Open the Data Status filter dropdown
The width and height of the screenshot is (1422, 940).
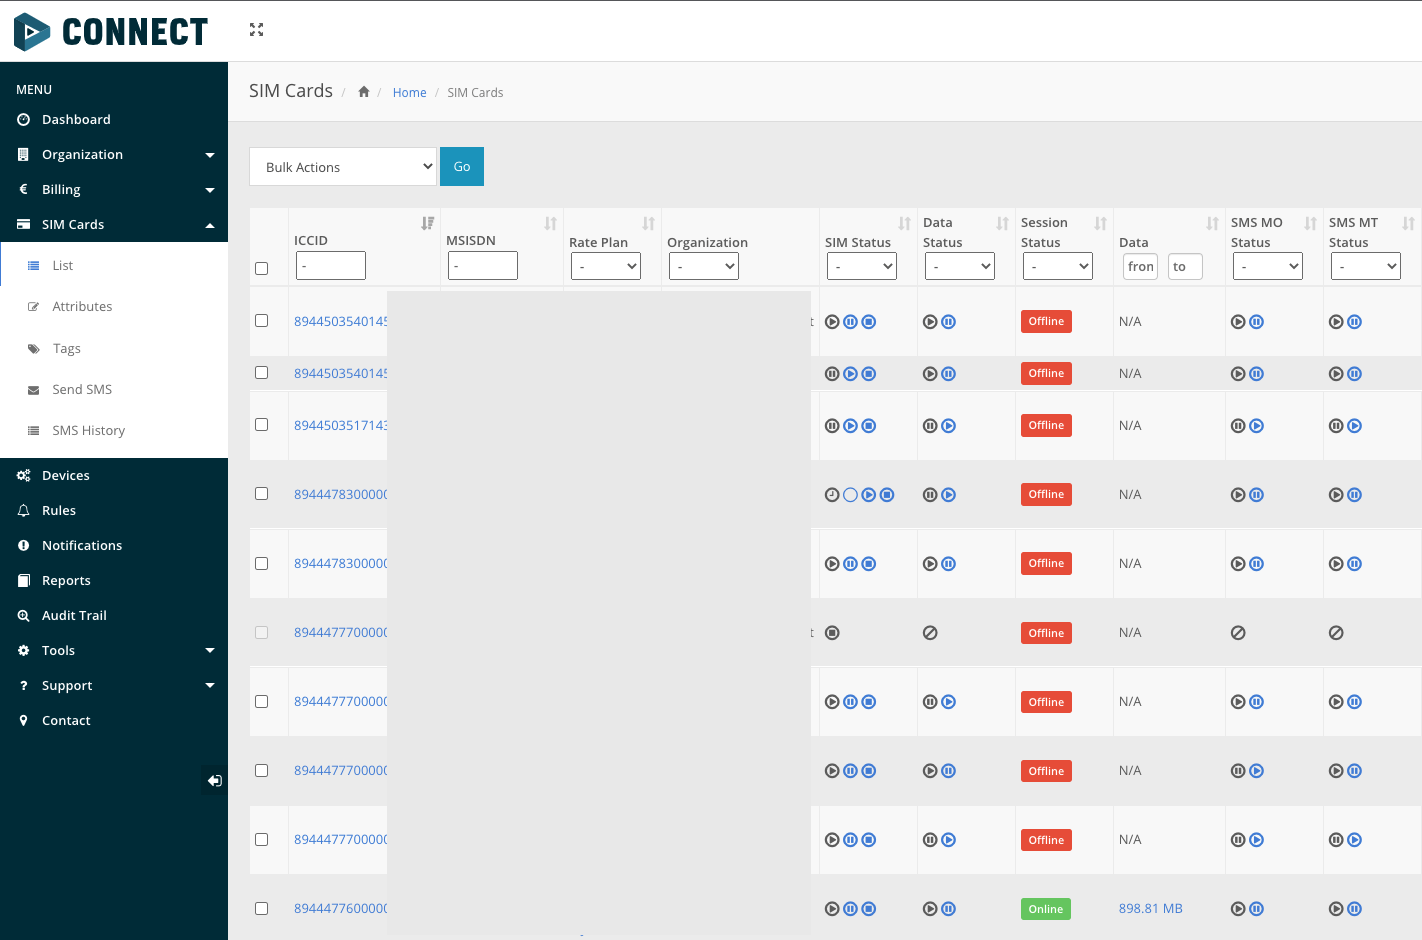[960, 266]
